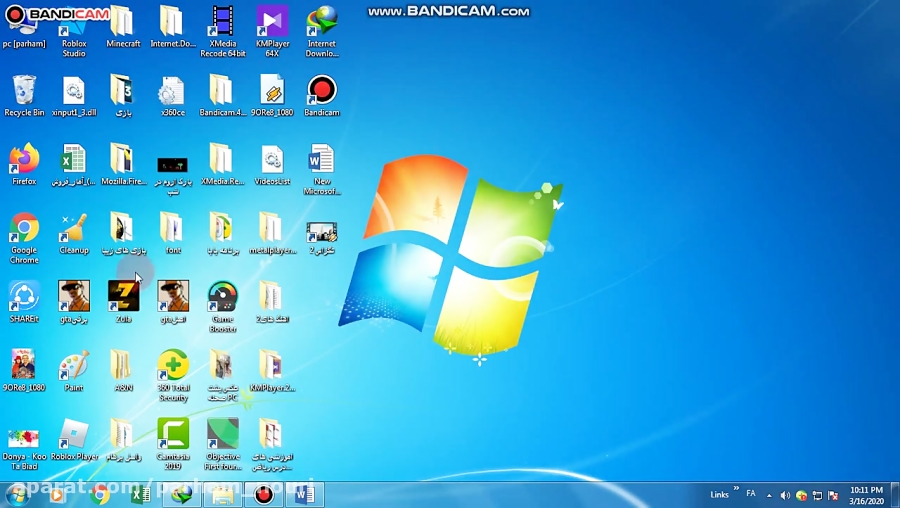Select the metalplayer... folder
Screen dimensions: 900x508
pyautogui.click(x=272, y=233)
